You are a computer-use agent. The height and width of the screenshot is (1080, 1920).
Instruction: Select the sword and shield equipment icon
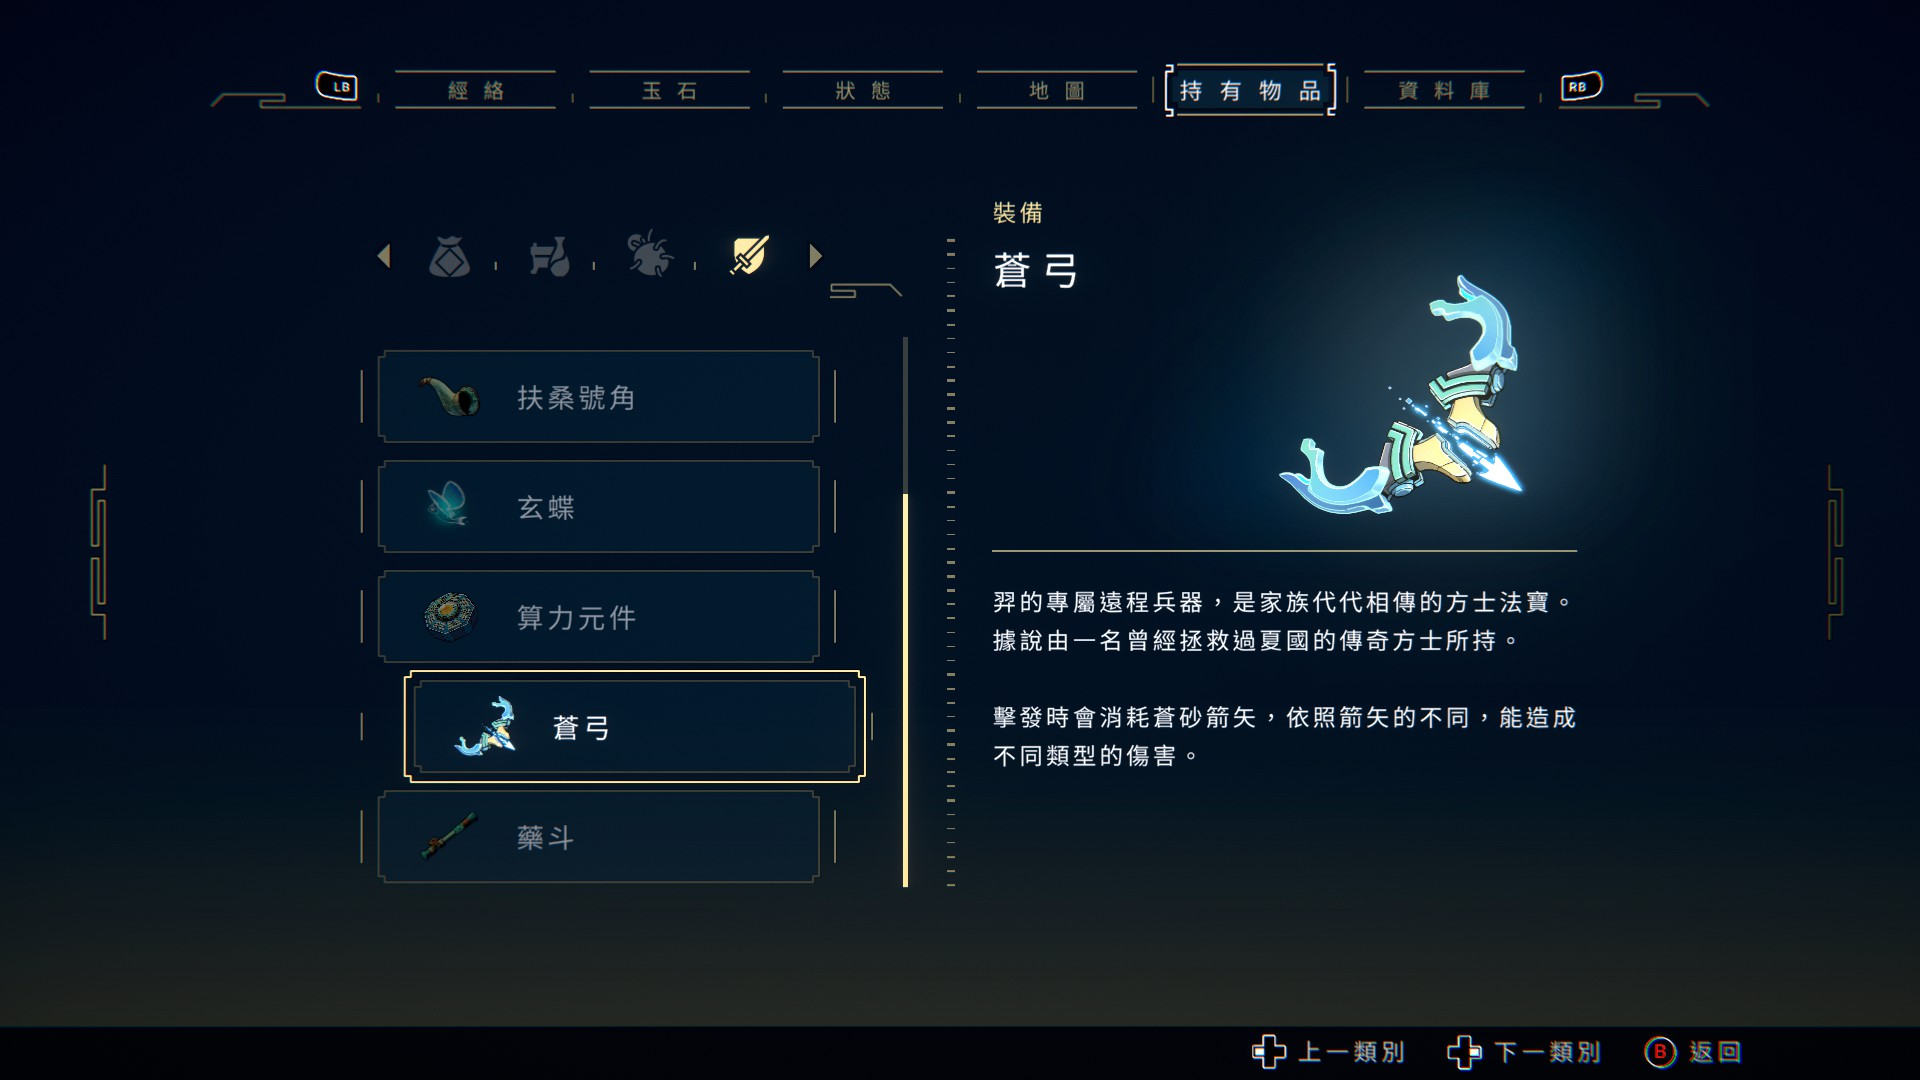[x=749, y=255]
